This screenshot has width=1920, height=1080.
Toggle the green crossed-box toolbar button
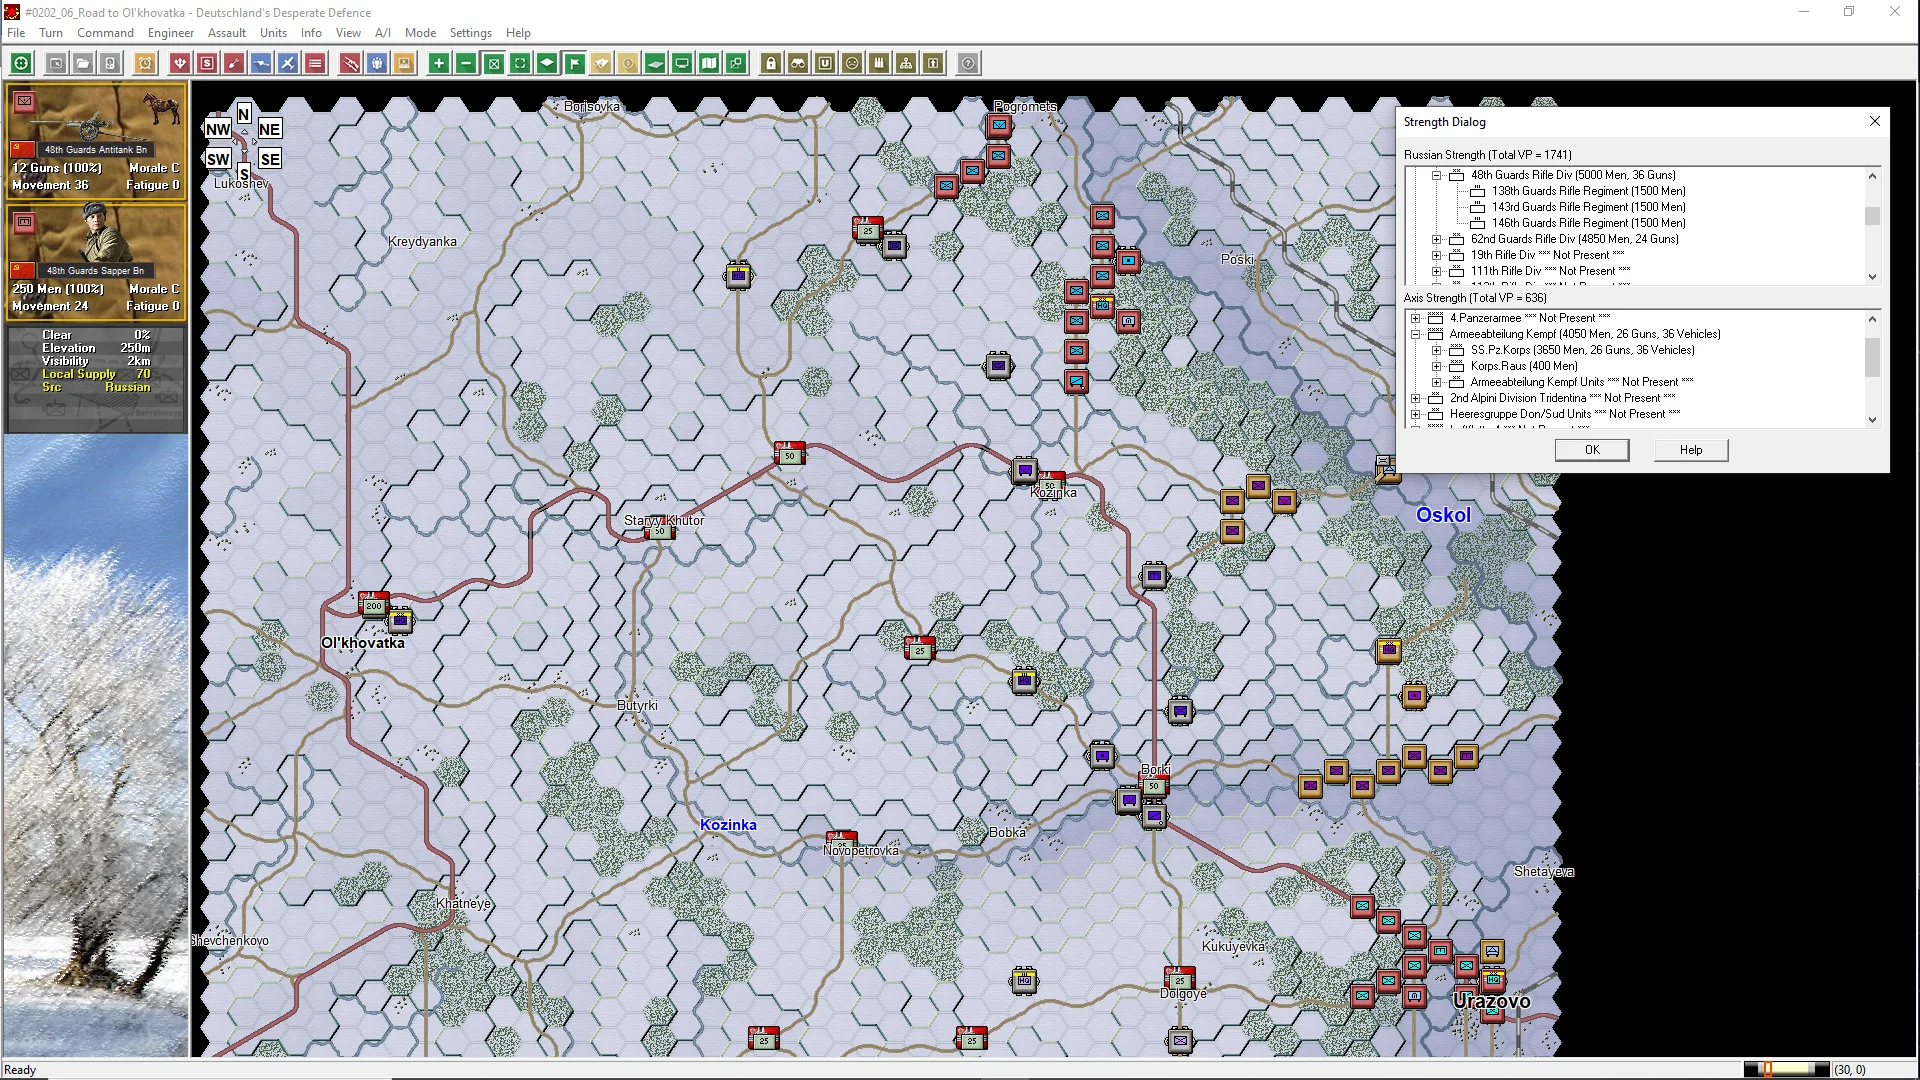[x=493, y=64]
